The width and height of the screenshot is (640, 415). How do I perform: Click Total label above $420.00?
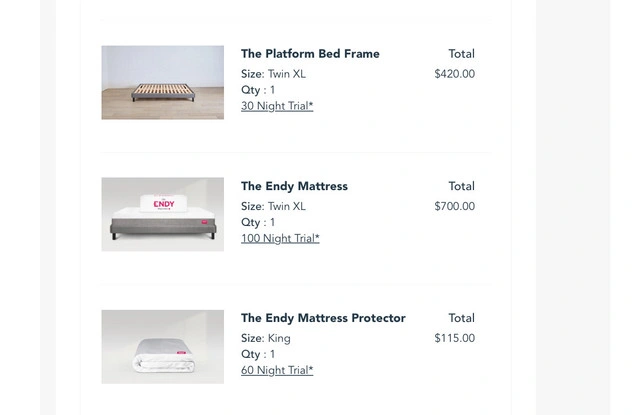[461, 54]
